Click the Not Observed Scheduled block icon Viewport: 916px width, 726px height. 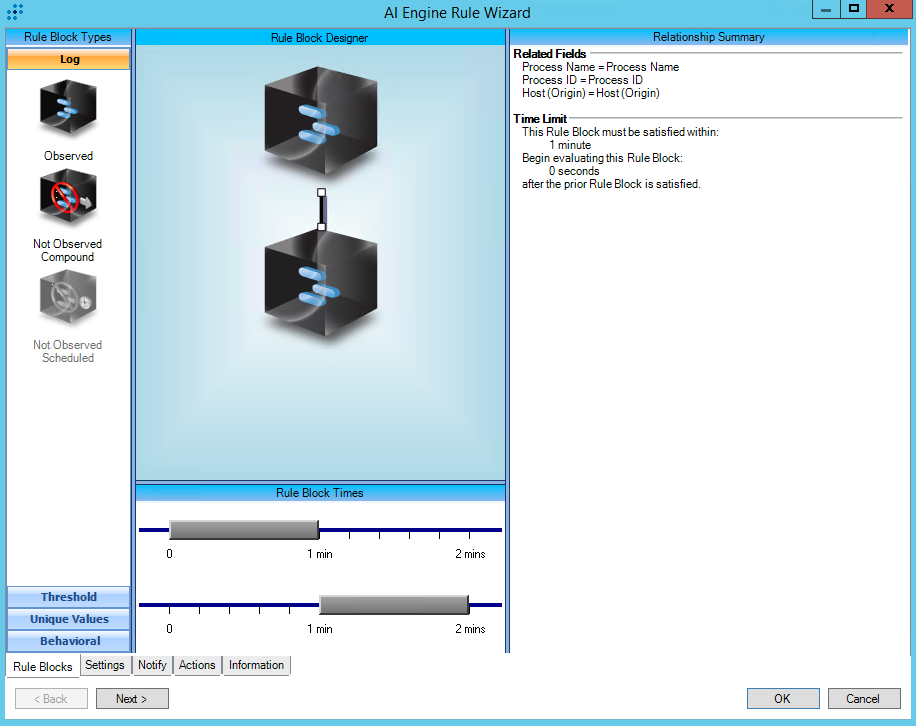coord(68,298)
